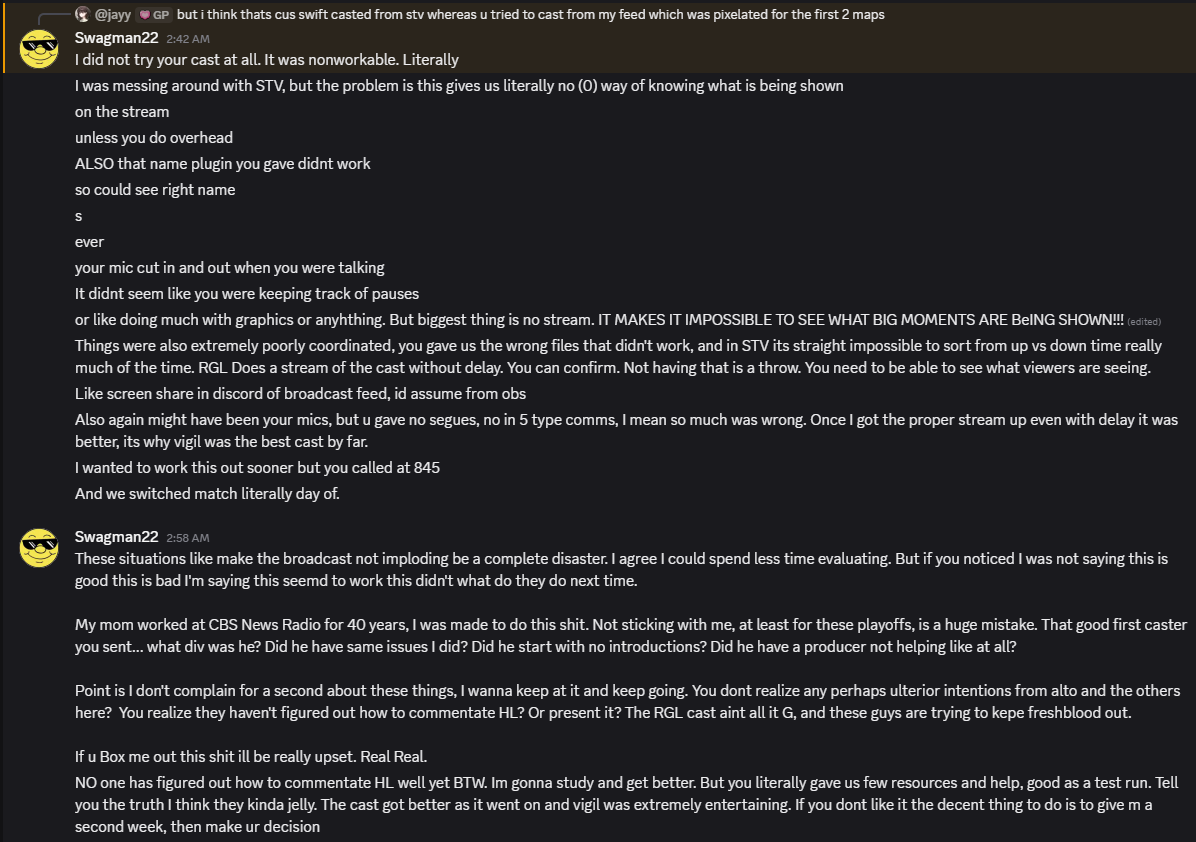The image size is (1196, 842).
Task: Click the Swagman22 username at 2:42 AM
Action: click(117, 38)
